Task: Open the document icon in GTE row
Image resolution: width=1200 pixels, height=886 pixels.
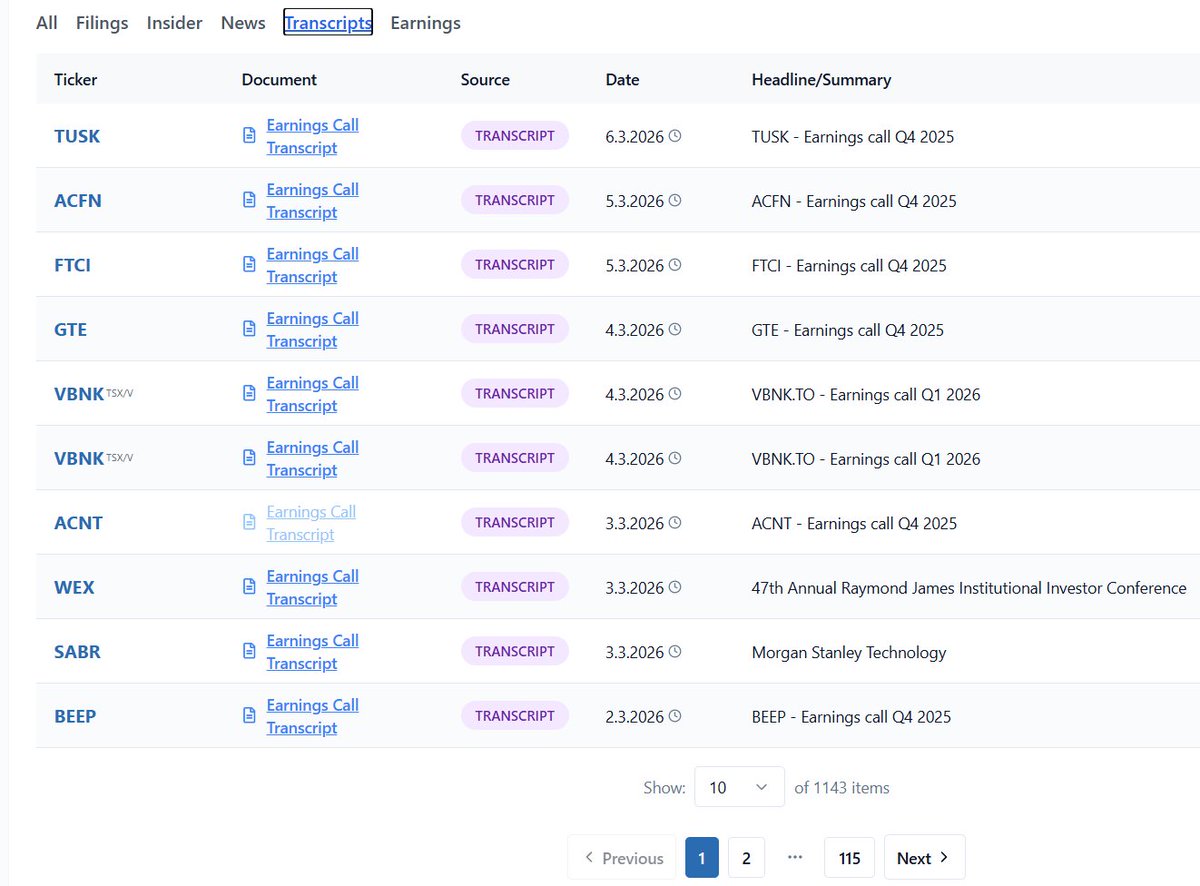Action: click(x=250, y=329)
